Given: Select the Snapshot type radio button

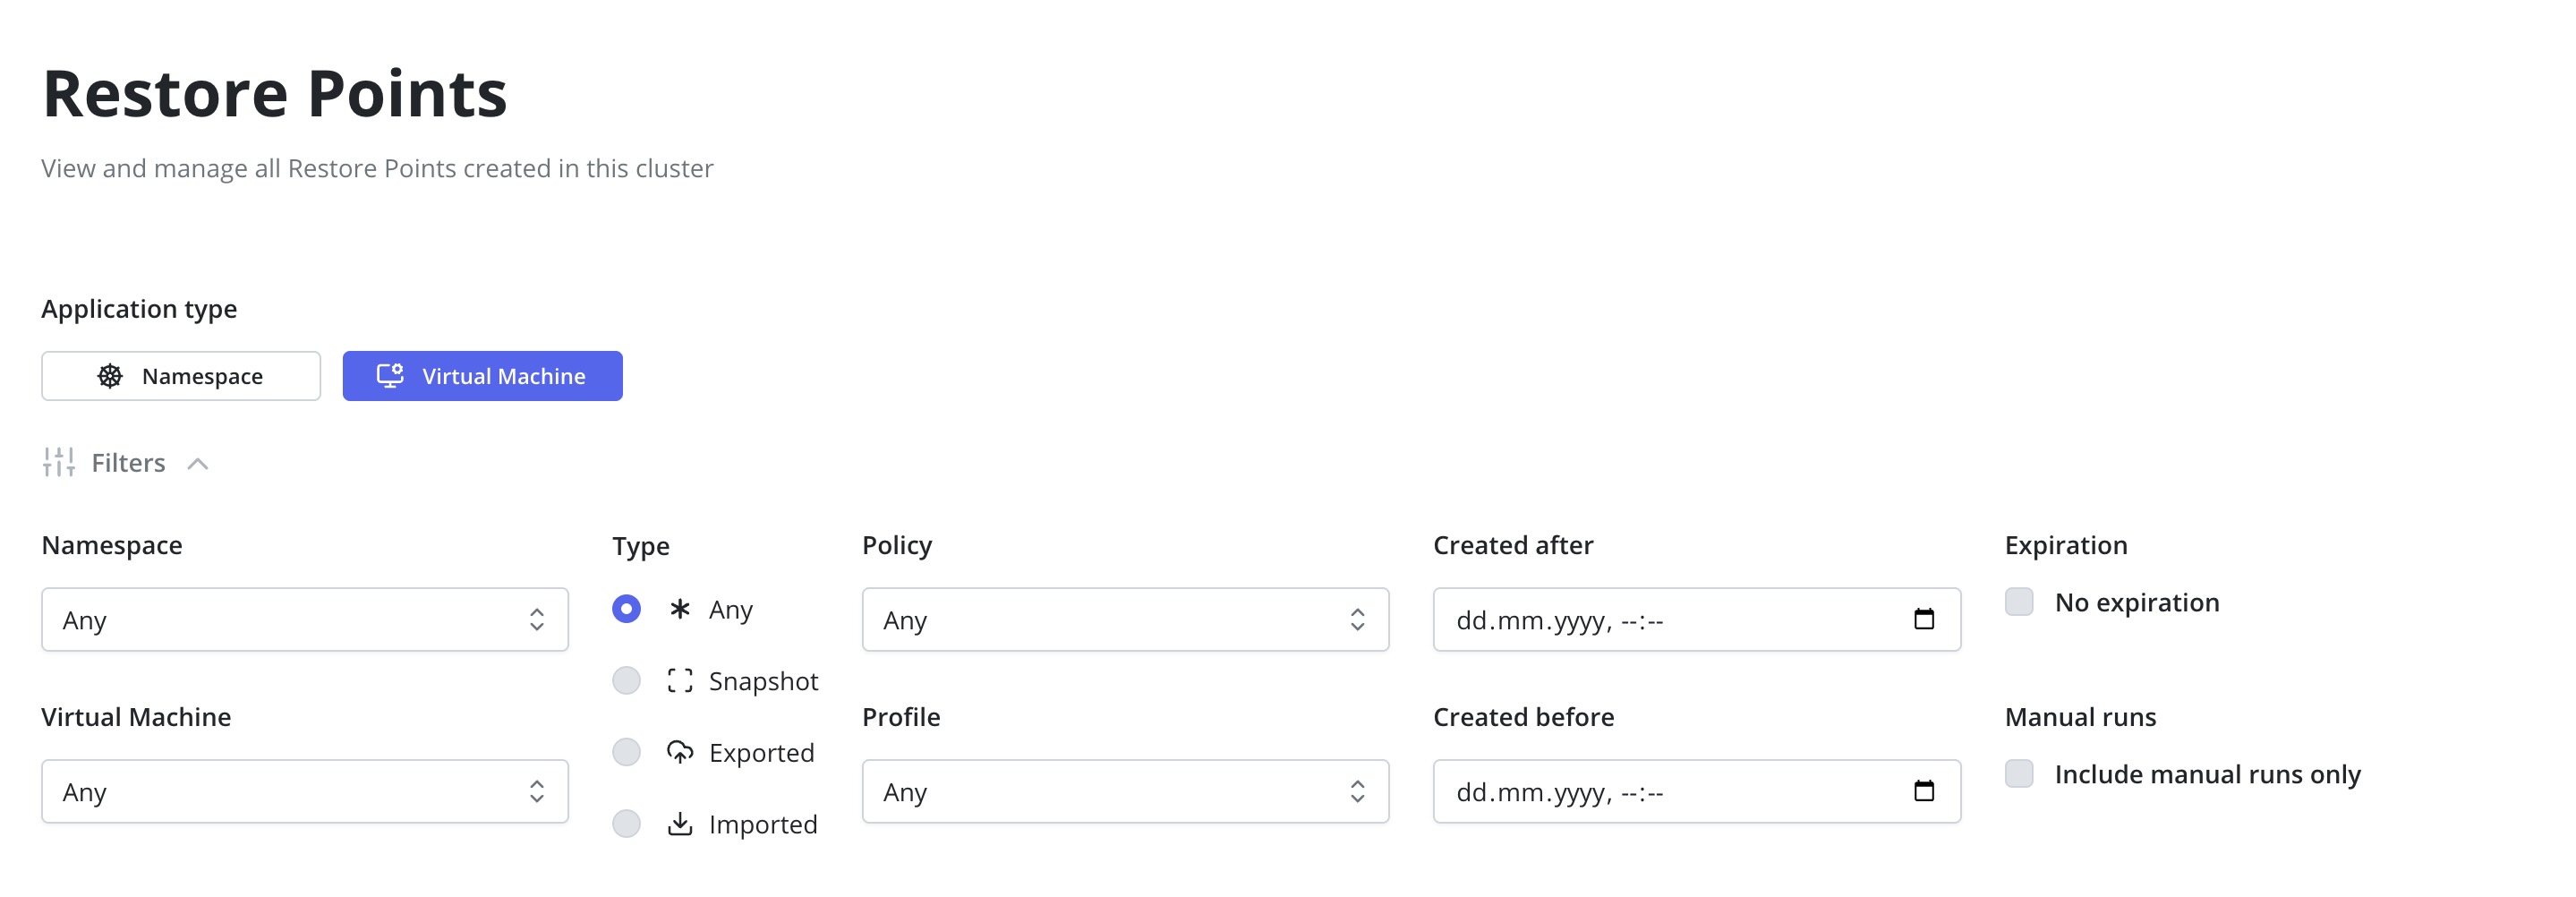Looking at the screenshot, I should (626, 681).
